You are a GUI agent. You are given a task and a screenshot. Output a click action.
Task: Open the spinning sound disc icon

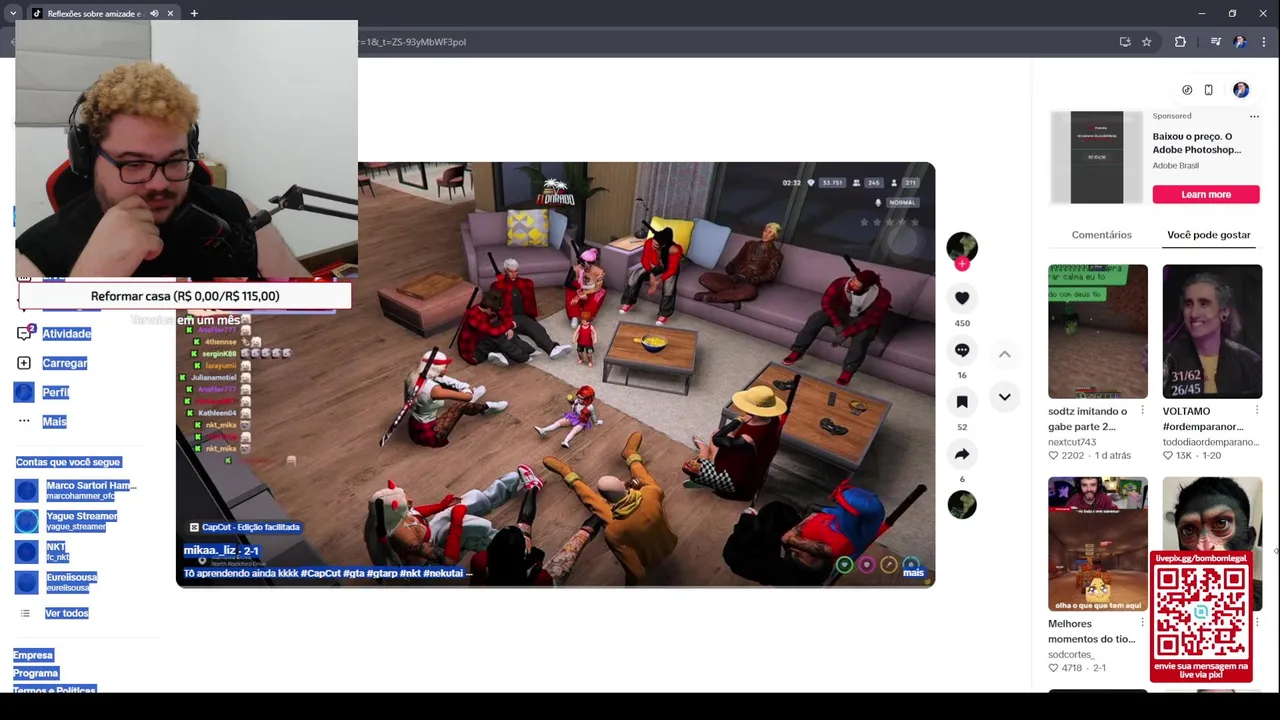962,505
